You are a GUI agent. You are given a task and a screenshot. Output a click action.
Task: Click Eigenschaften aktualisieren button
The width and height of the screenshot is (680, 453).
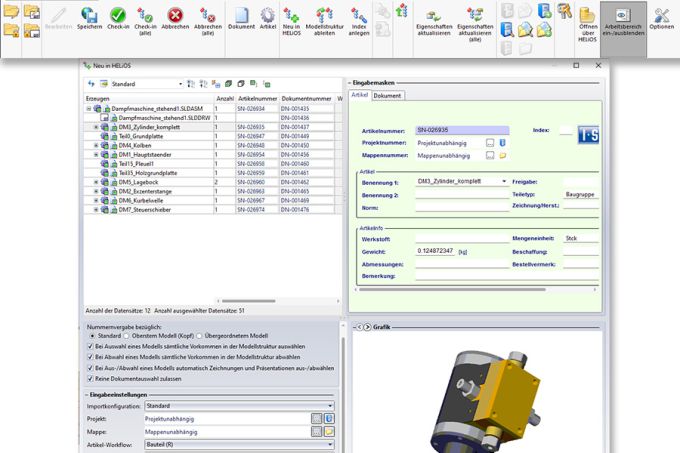tap(432, 16)
